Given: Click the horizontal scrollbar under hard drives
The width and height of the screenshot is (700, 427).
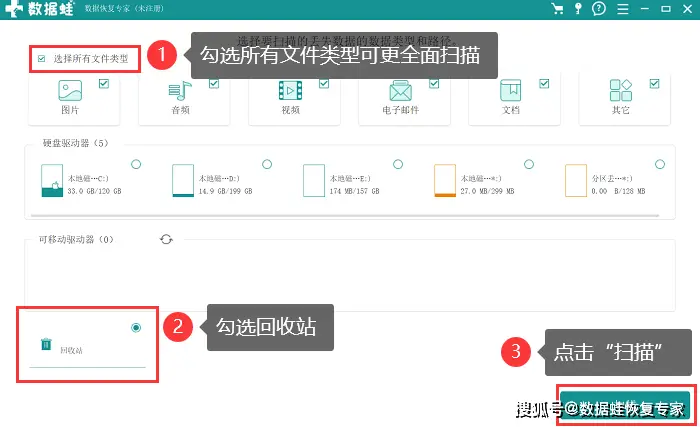Looking at the screenshot, I should [345, 216].
